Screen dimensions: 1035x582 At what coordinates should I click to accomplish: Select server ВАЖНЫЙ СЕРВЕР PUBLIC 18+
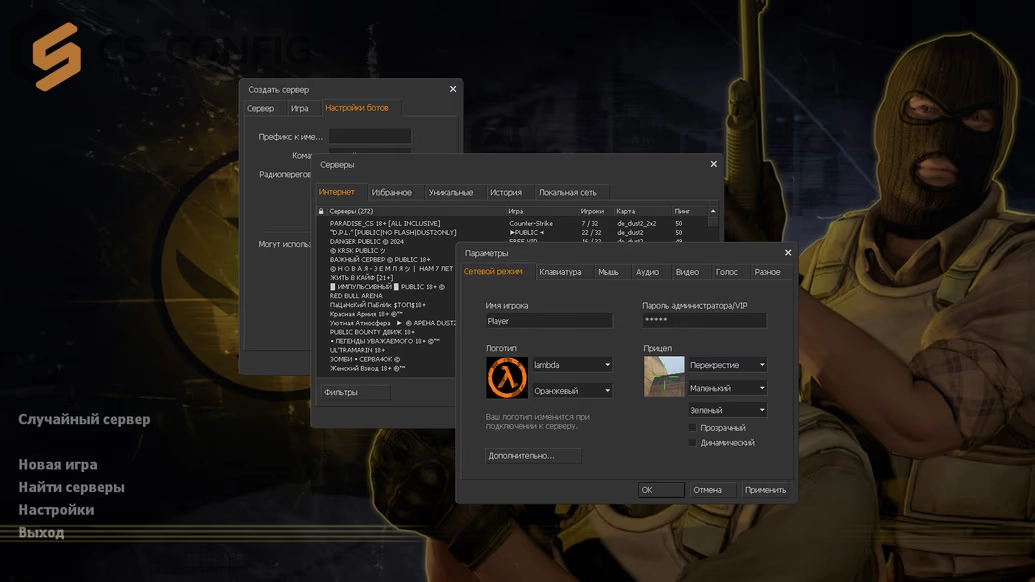click(x=386, y=260)
